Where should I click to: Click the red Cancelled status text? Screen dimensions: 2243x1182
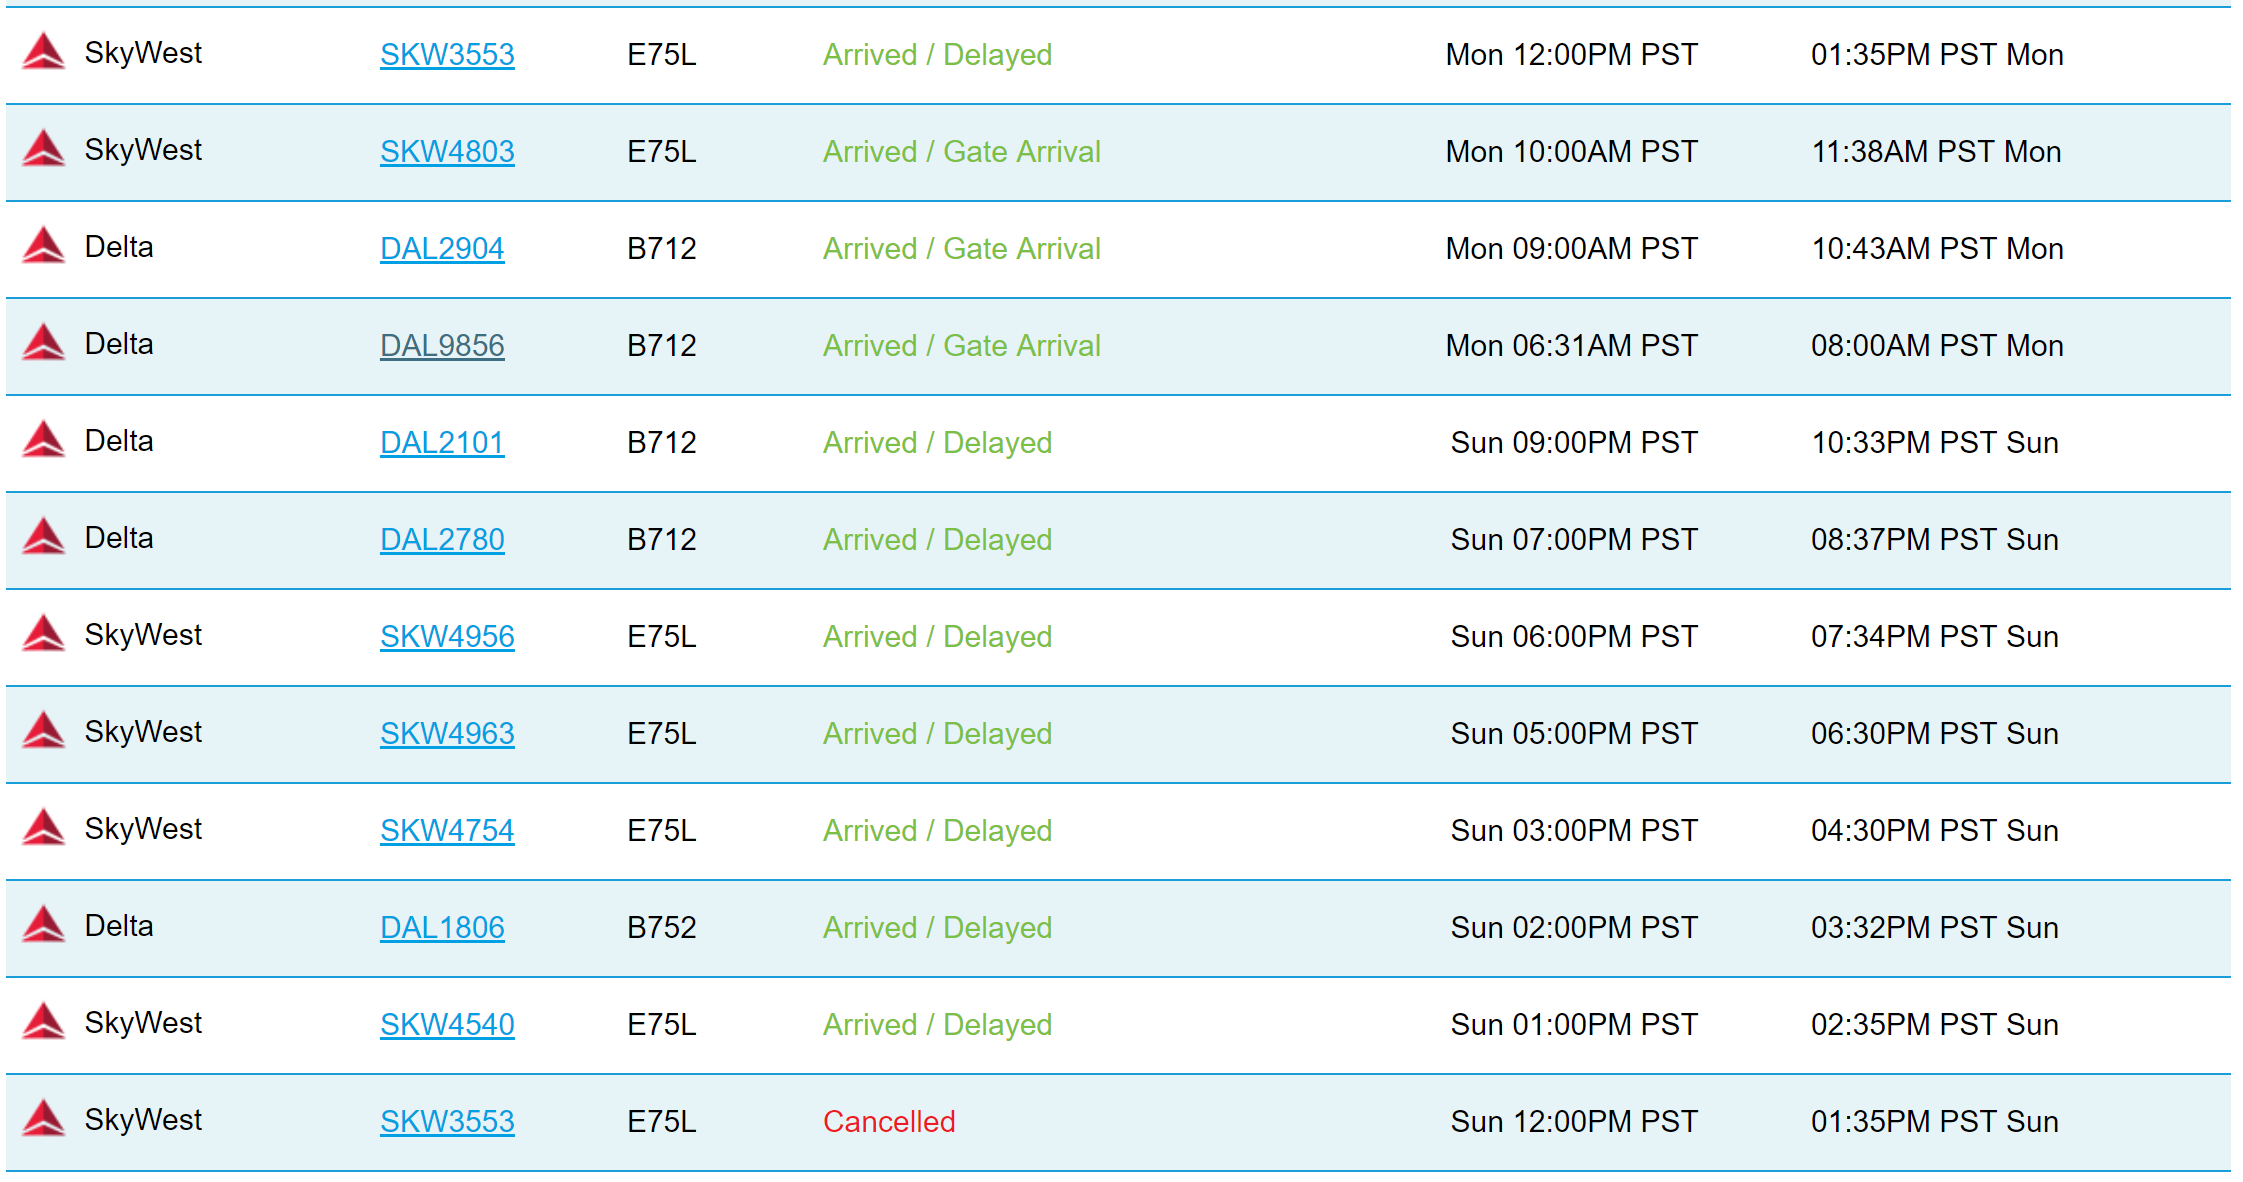(889, 1122)
